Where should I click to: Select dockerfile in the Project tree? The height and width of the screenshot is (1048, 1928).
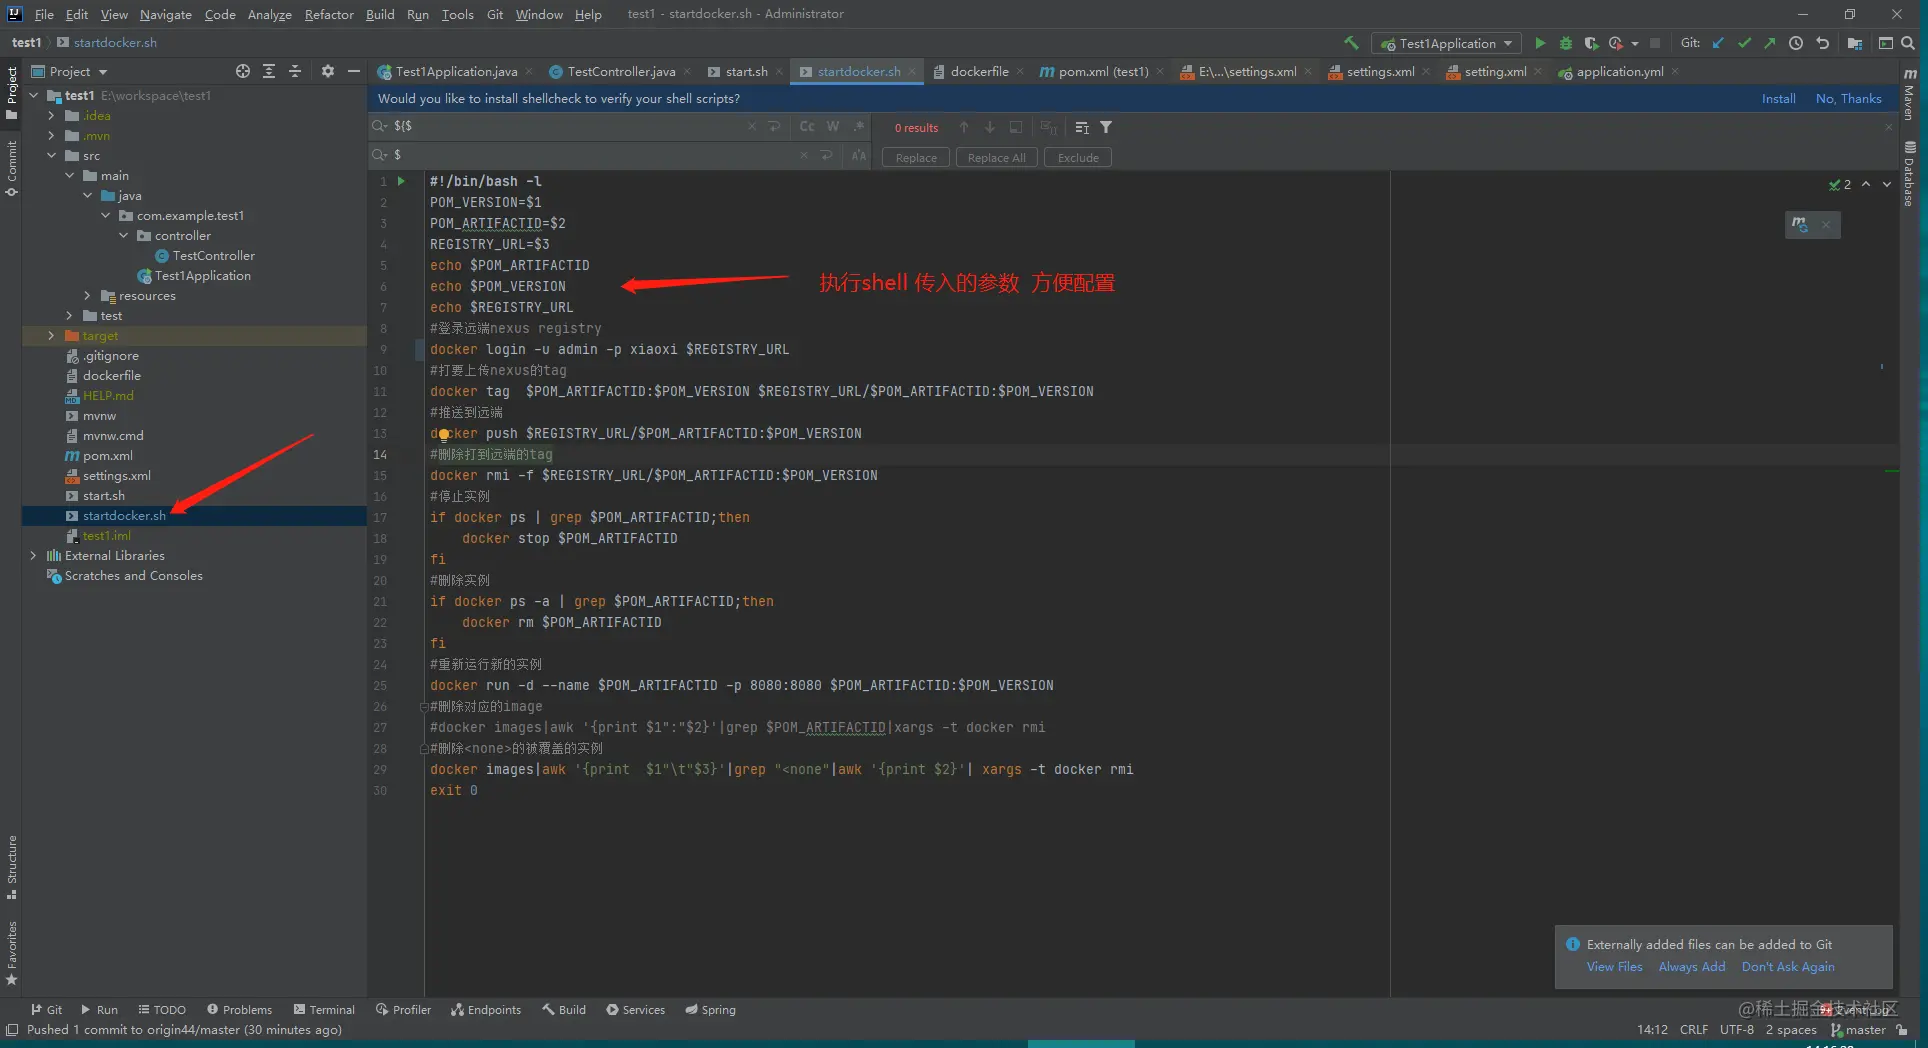(x=111, y=376)
